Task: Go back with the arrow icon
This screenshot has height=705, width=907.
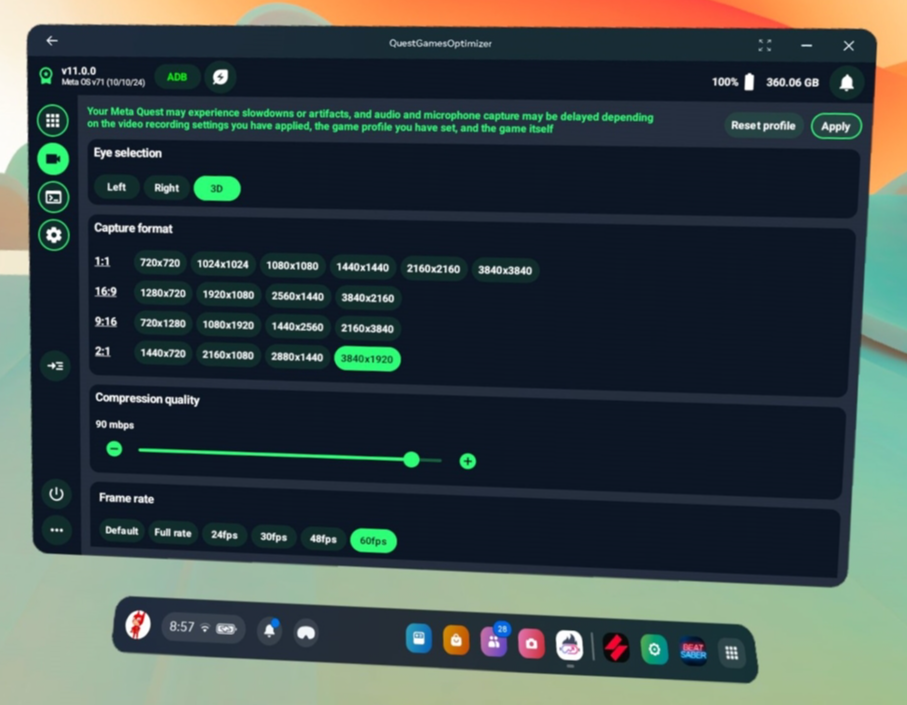Action: tap(52, 40)
